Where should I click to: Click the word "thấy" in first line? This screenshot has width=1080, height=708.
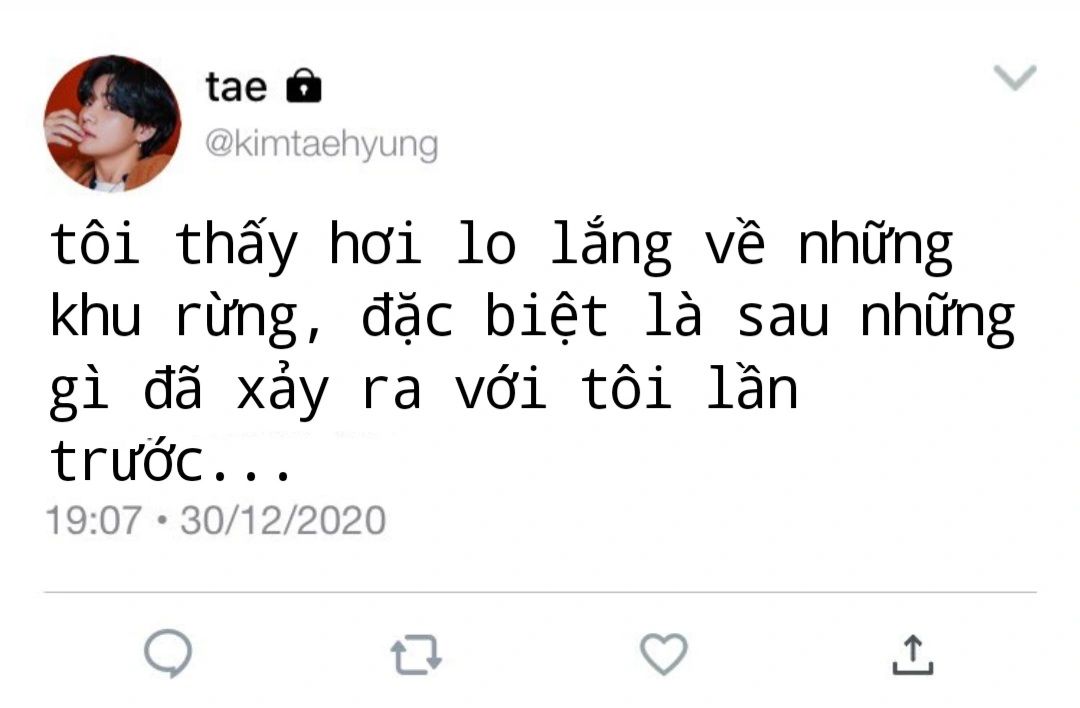[236, 244]
